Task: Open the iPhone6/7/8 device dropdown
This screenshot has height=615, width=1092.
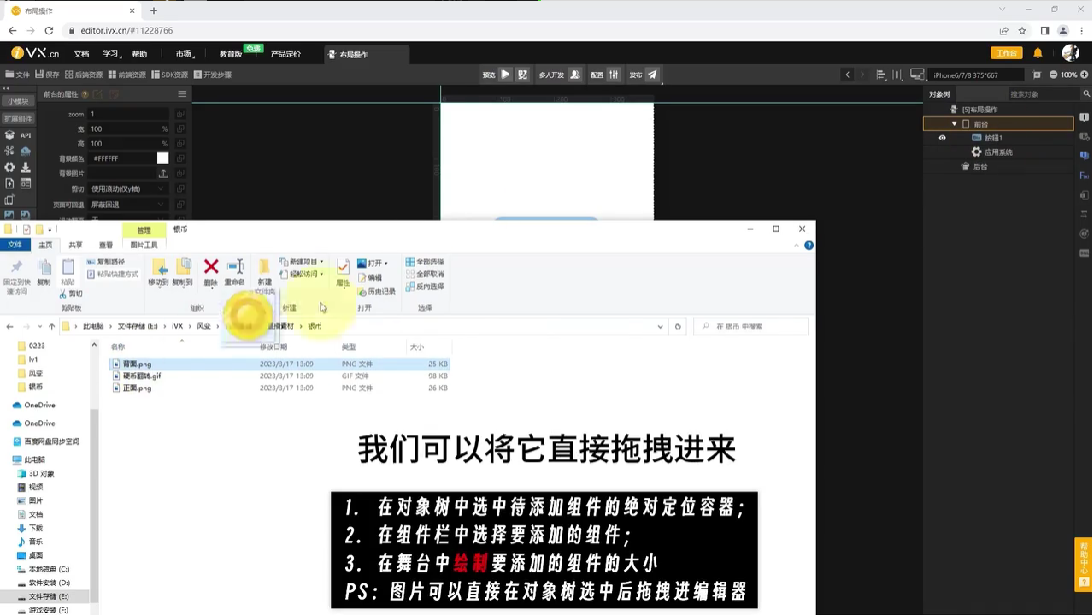Action: [978, 75]
